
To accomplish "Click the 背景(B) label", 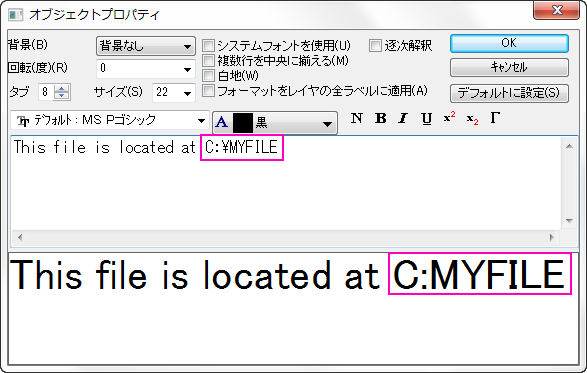I will pos(28,45).
